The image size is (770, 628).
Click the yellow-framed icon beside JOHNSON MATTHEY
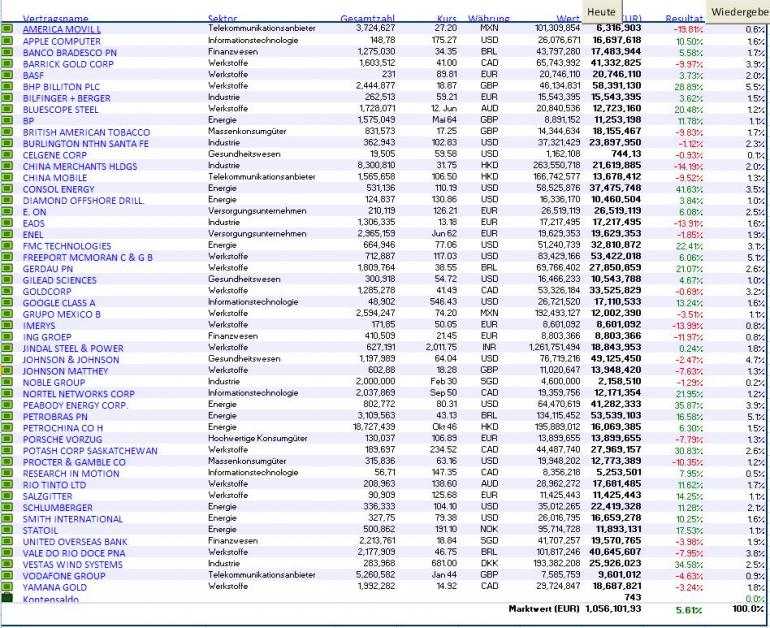(x=6, y=370)
